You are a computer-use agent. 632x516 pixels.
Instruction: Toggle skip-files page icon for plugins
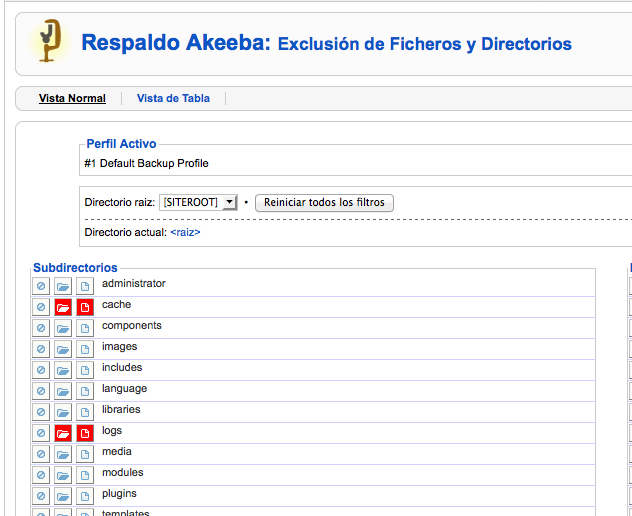click(x=85, y=496)
